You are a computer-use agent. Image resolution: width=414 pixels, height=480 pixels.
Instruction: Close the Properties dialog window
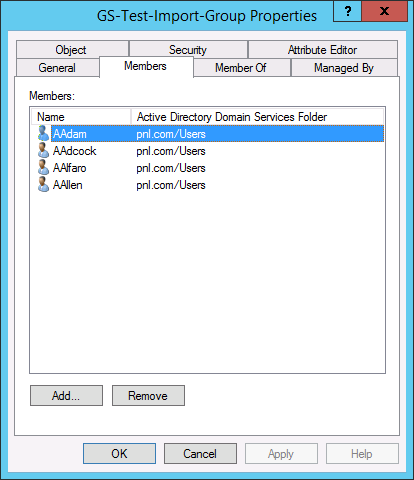coord(385,11)
